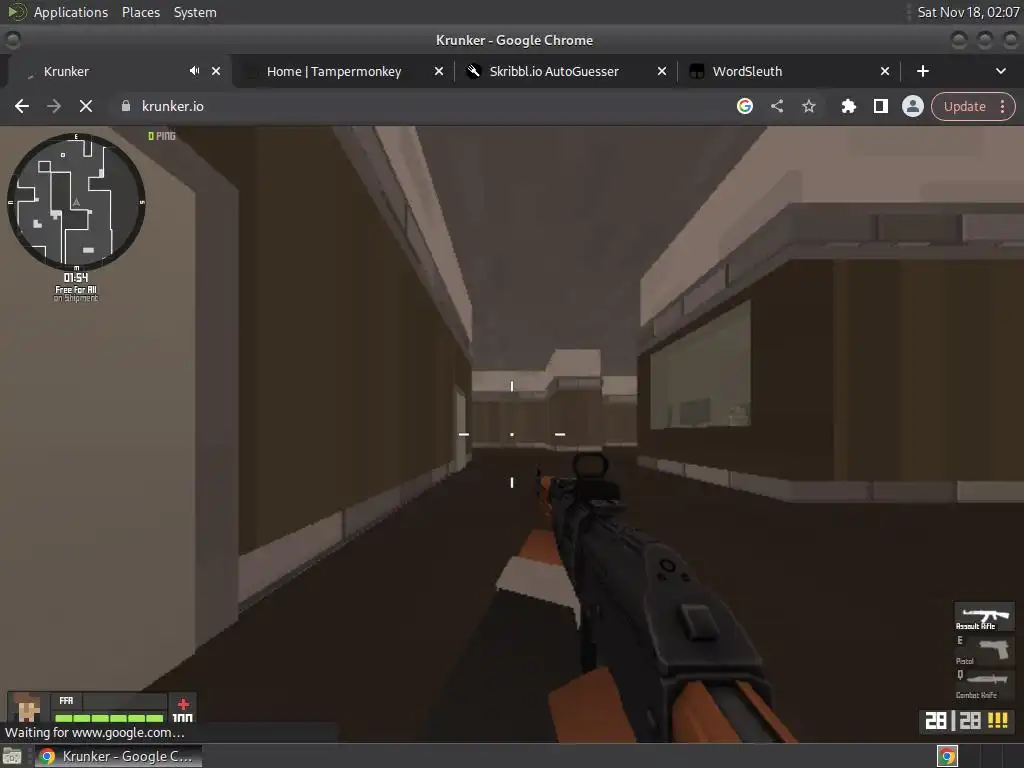Viewport: 1024px width, 768px height.
Task: Click the ammo counter 28|28
Action: 953,720
